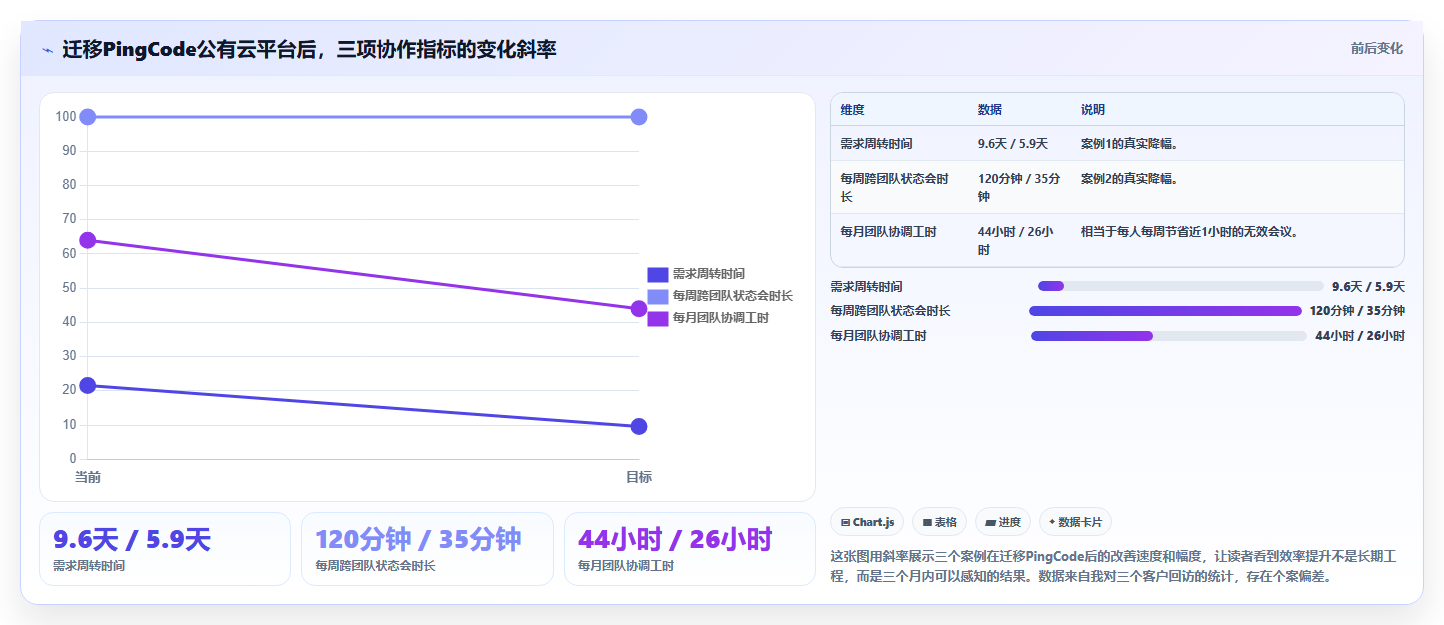1444x625 pixels.
Task: Click 每周跨团队状态会时长 progress bar
Action: coord(1165,311)
